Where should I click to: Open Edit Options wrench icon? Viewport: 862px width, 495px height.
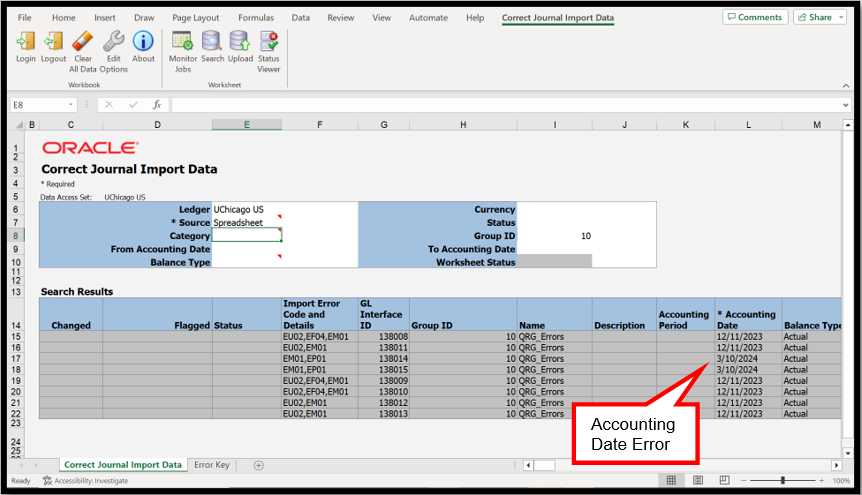[x=114, y=41]
